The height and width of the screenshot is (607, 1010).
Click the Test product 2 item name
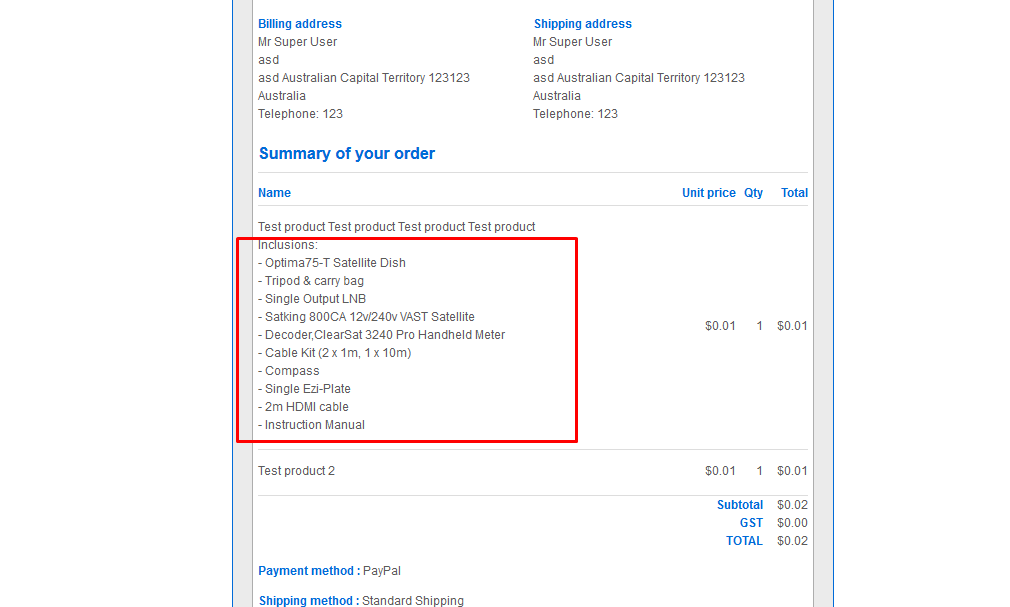tap(296, 471)
